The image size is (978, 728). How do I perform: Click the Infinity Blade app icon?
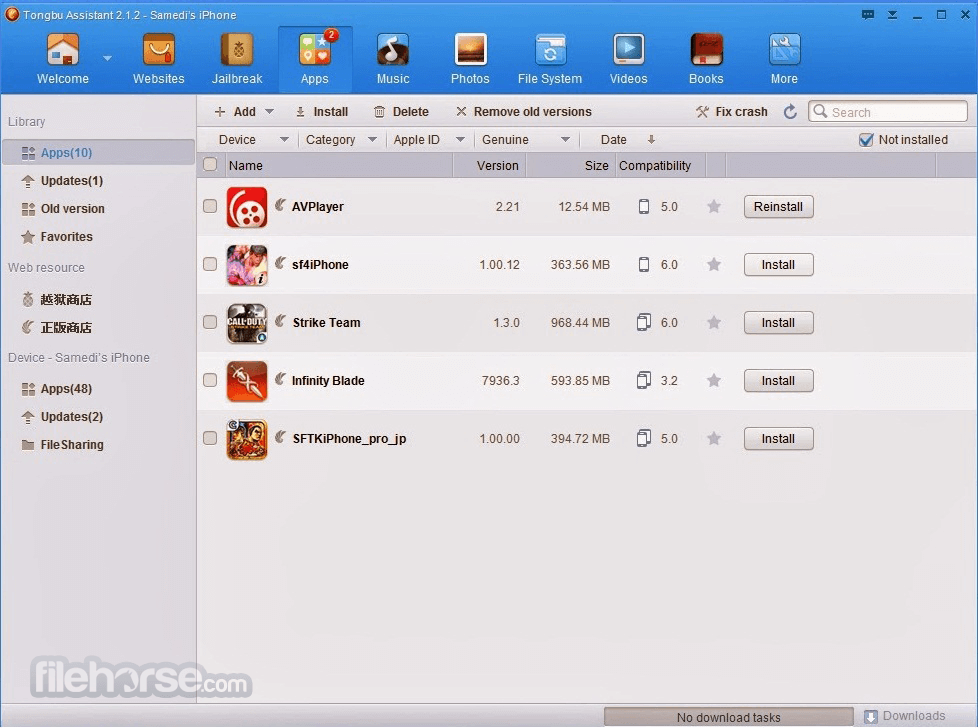point(247,381)
